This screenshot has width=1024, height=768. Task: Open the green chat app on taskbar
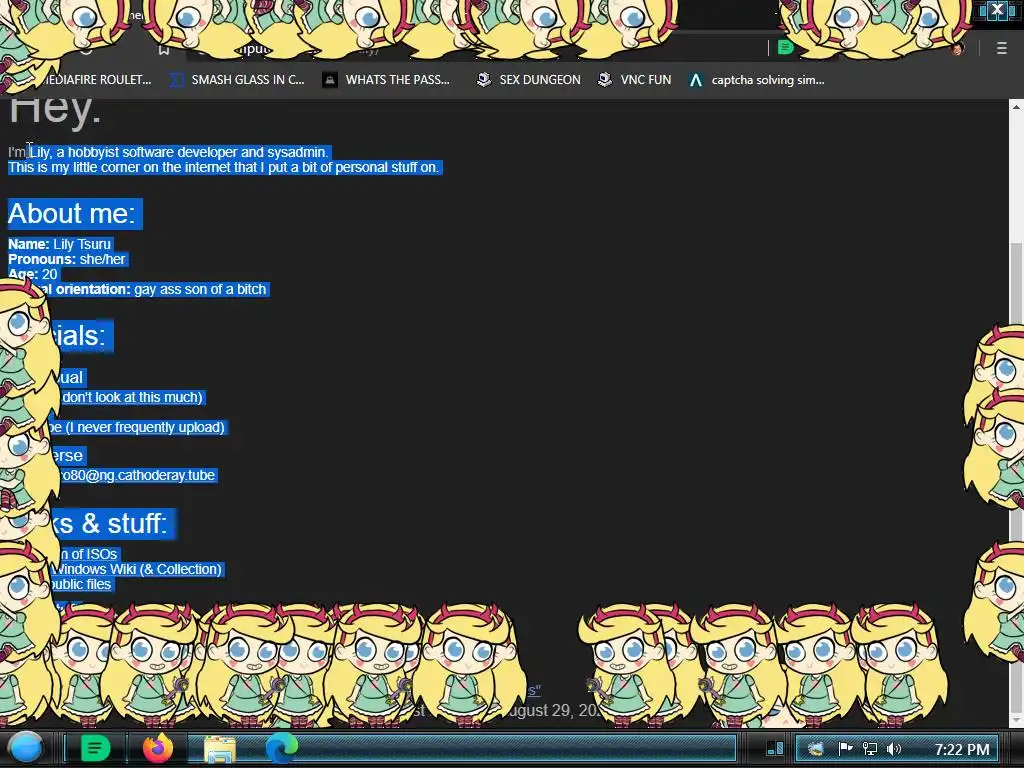point(95,748)
